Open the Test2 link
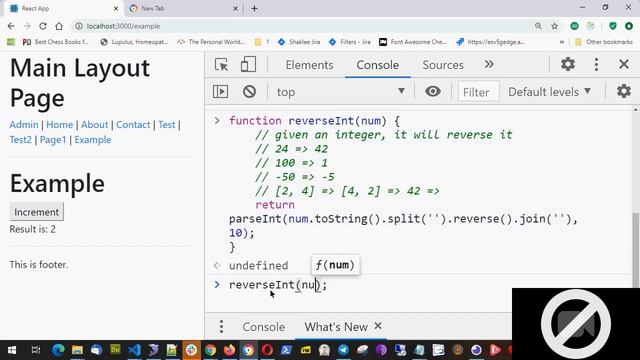Screen dimensions: 640x360 click(x=20, y=140)
